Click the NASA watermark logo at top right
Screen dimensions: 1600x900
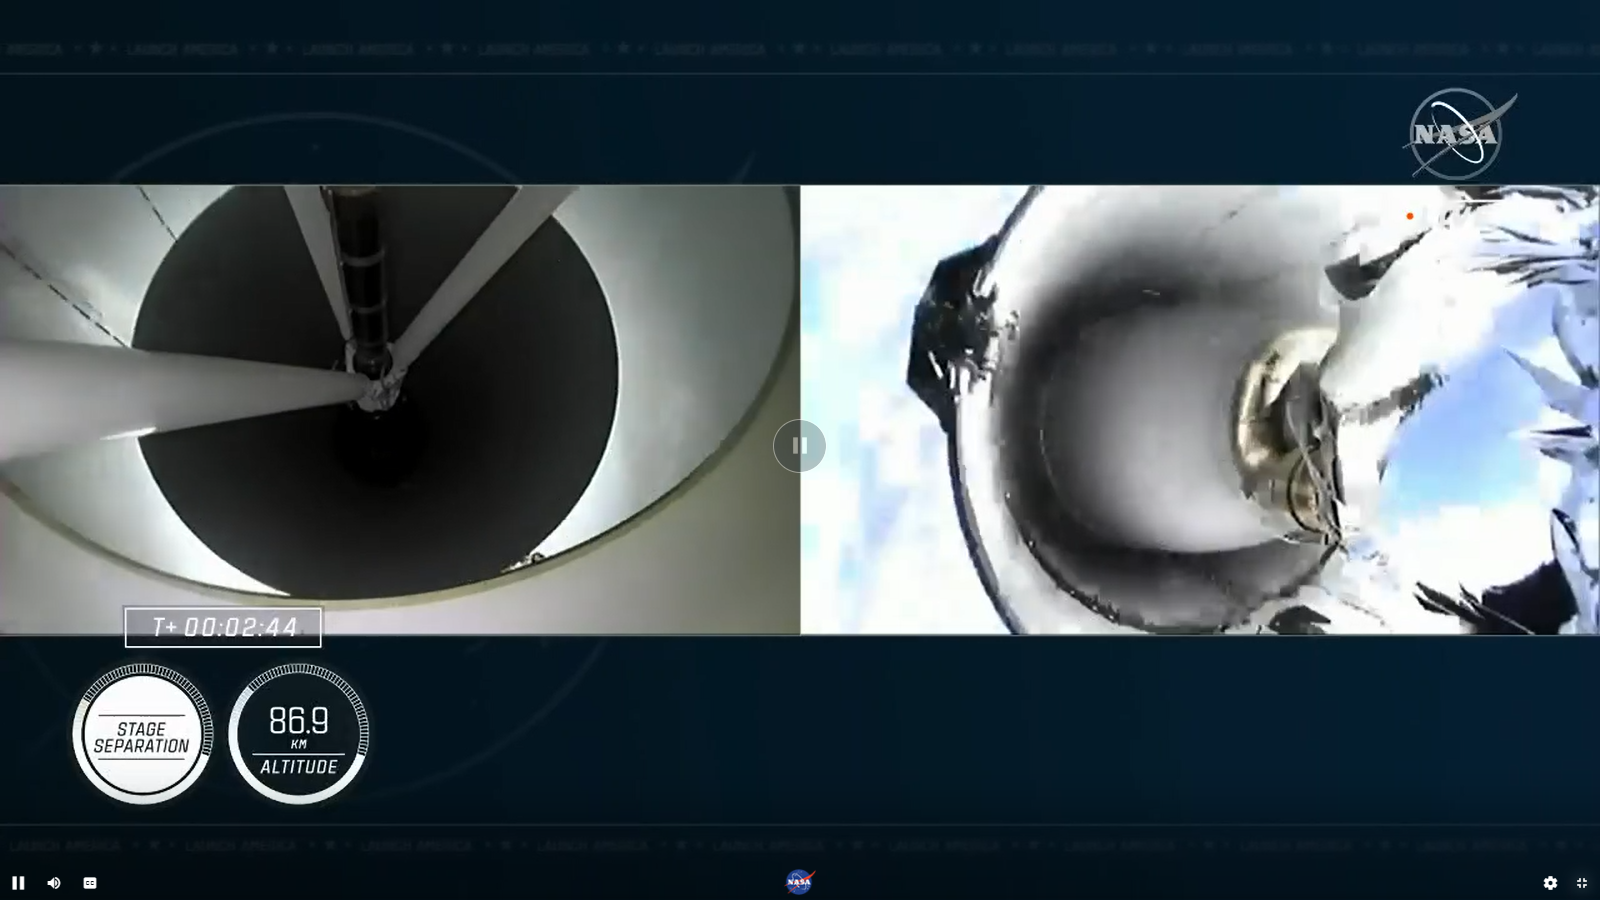tap(1458, 134)
